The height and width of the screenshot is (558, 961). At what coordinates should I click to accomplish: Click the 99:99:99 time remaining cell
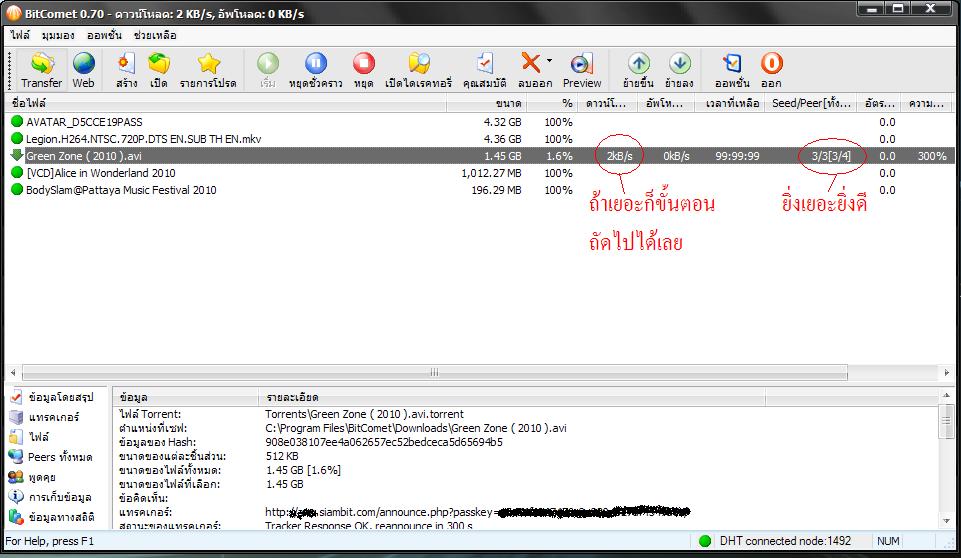coord(737,156)
